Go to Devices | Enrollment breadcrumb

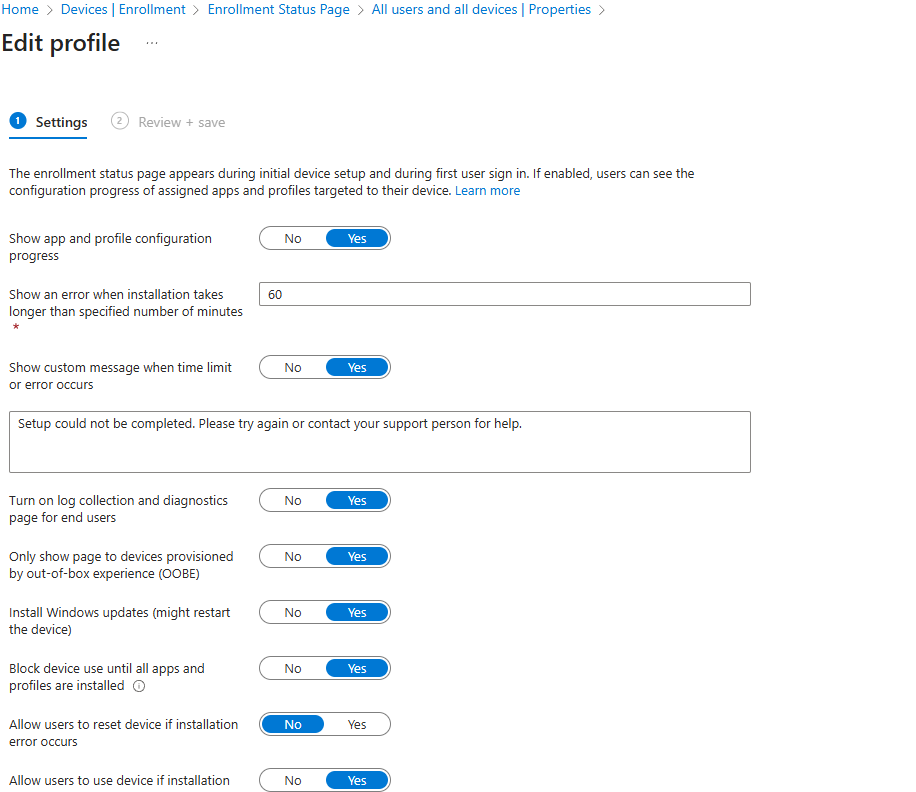point(123,9)
